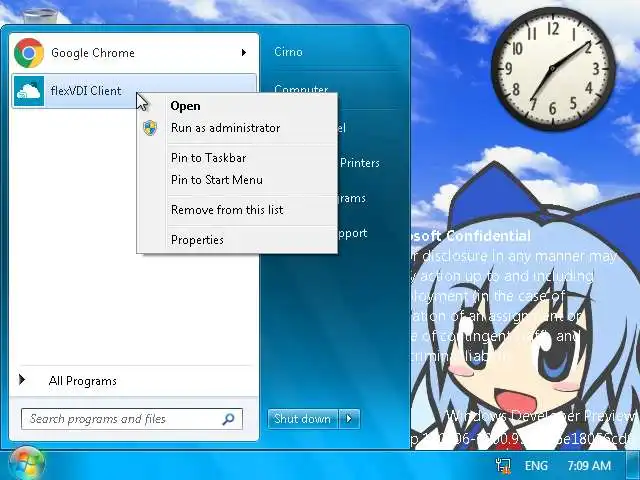
Task: Click the network tray icon
Action: pos(503,466)
